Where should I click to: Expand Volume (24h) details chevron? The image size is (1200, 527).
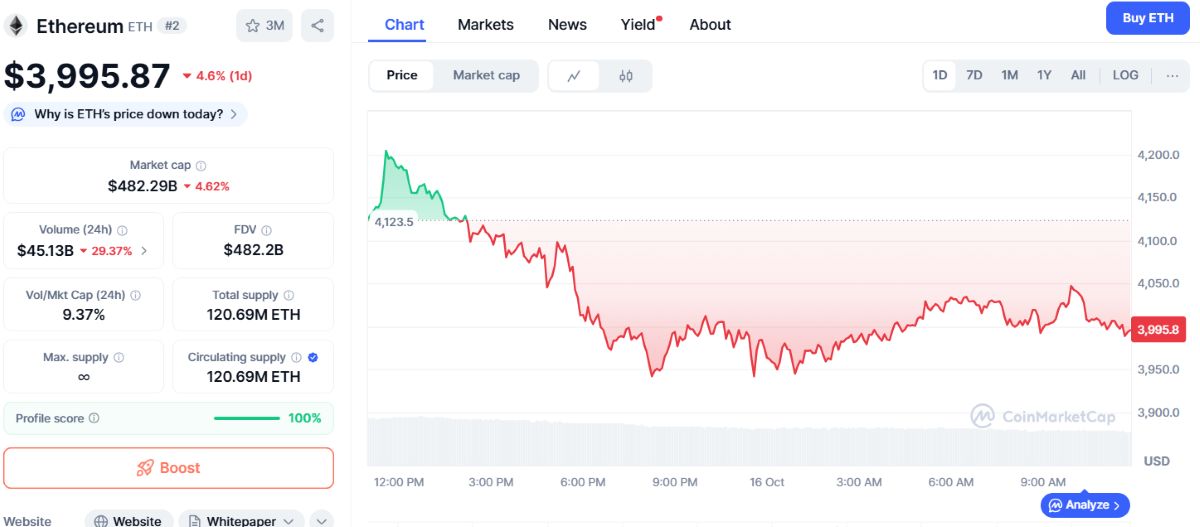pyautogui.click(x=144, y=251)
